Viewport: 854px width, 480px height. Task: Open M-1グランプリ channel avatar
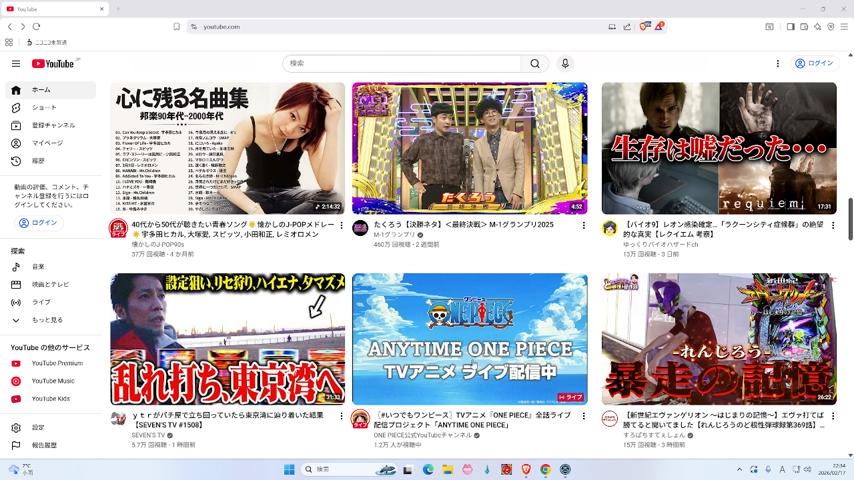[360, 228]
